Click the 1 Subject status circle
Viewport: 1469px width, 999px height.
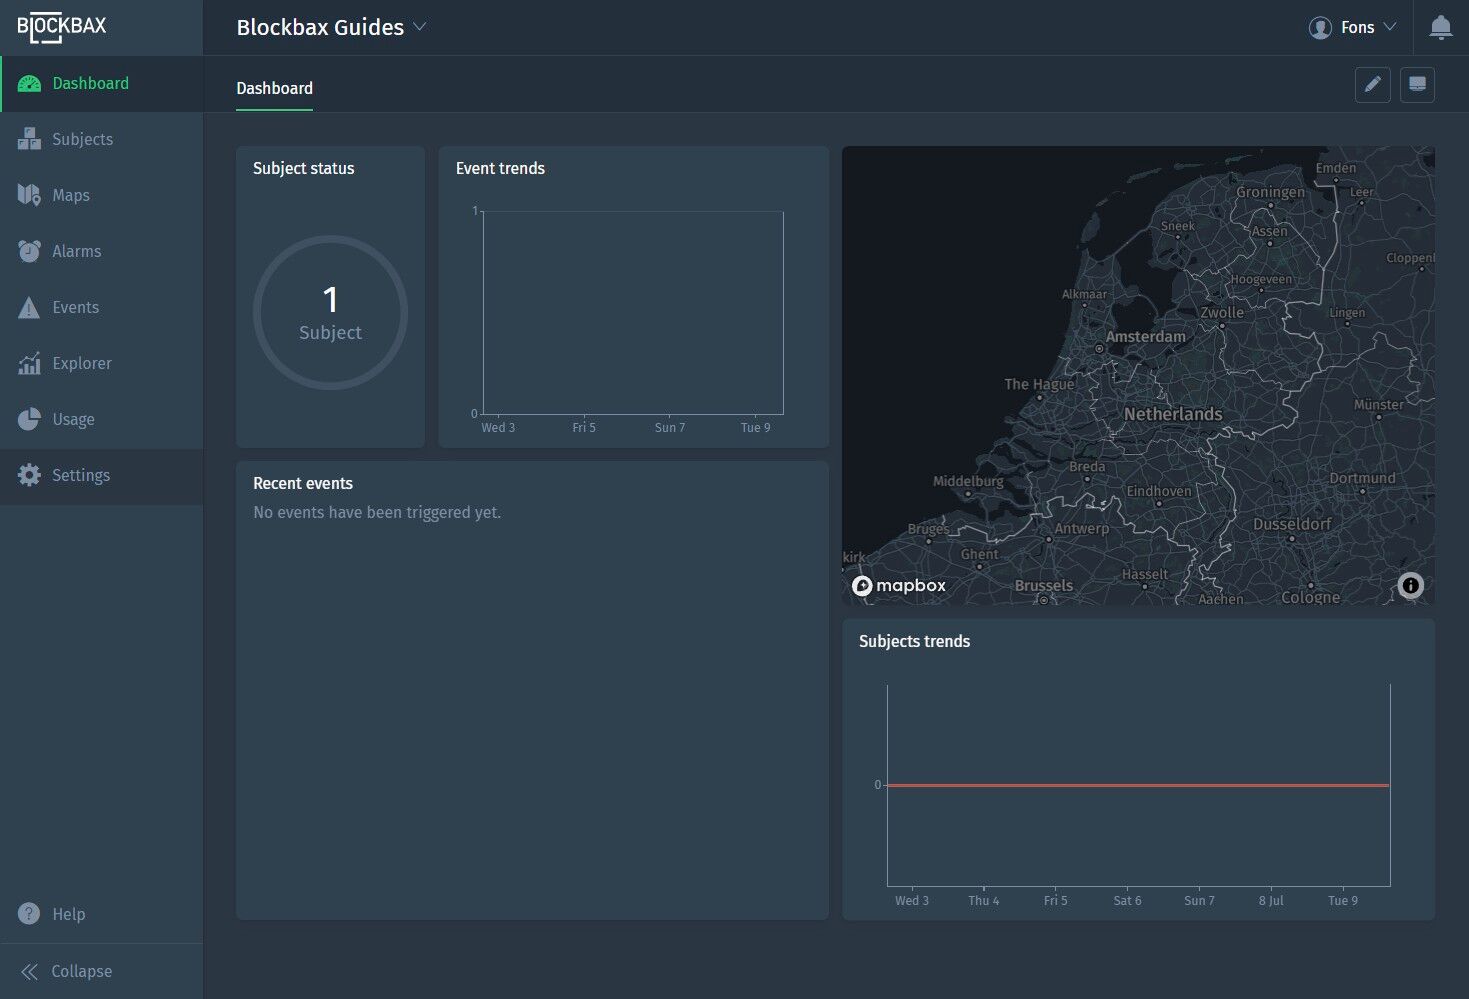330,313
